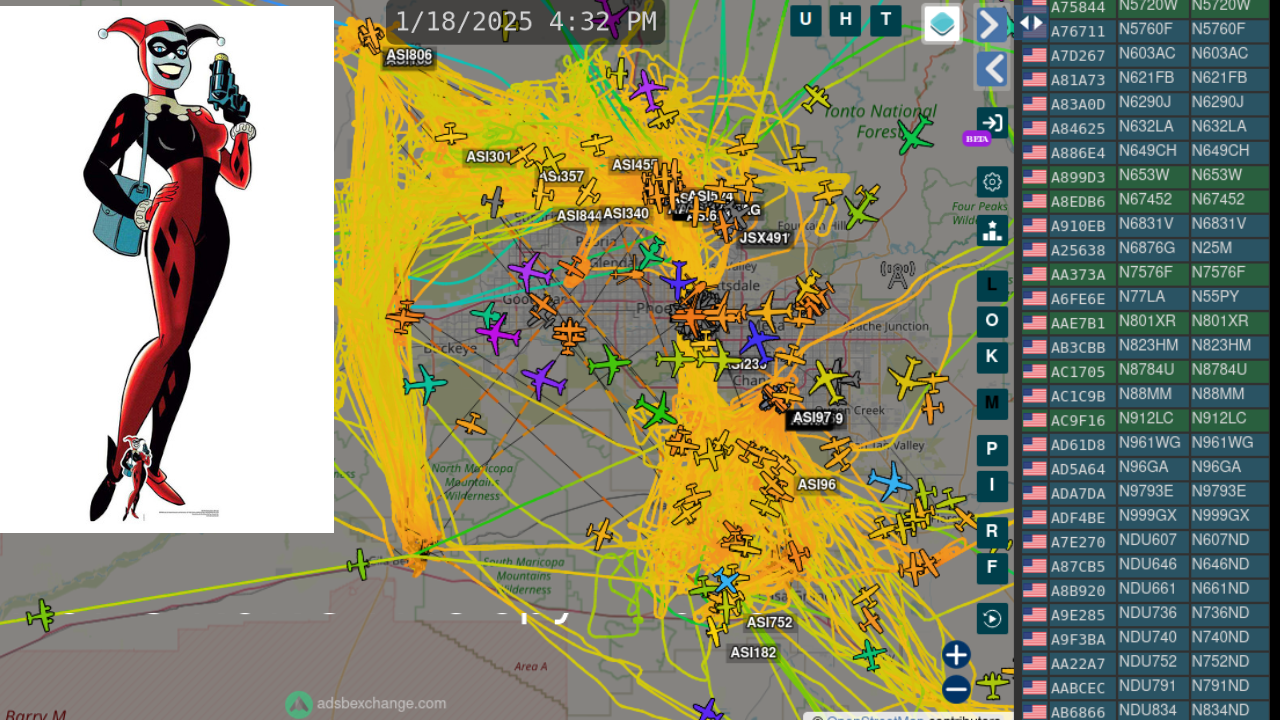
Task: Select hex code AAE7B1 in table
Action: [x=1078, y=324]
